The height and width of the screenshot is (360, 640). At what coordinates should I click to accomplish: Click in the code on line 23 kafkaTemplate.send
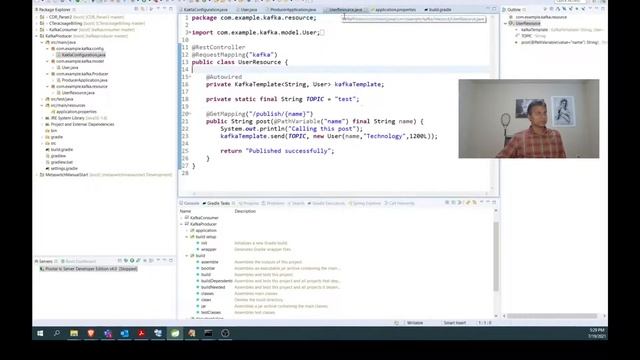pos(329,136)
